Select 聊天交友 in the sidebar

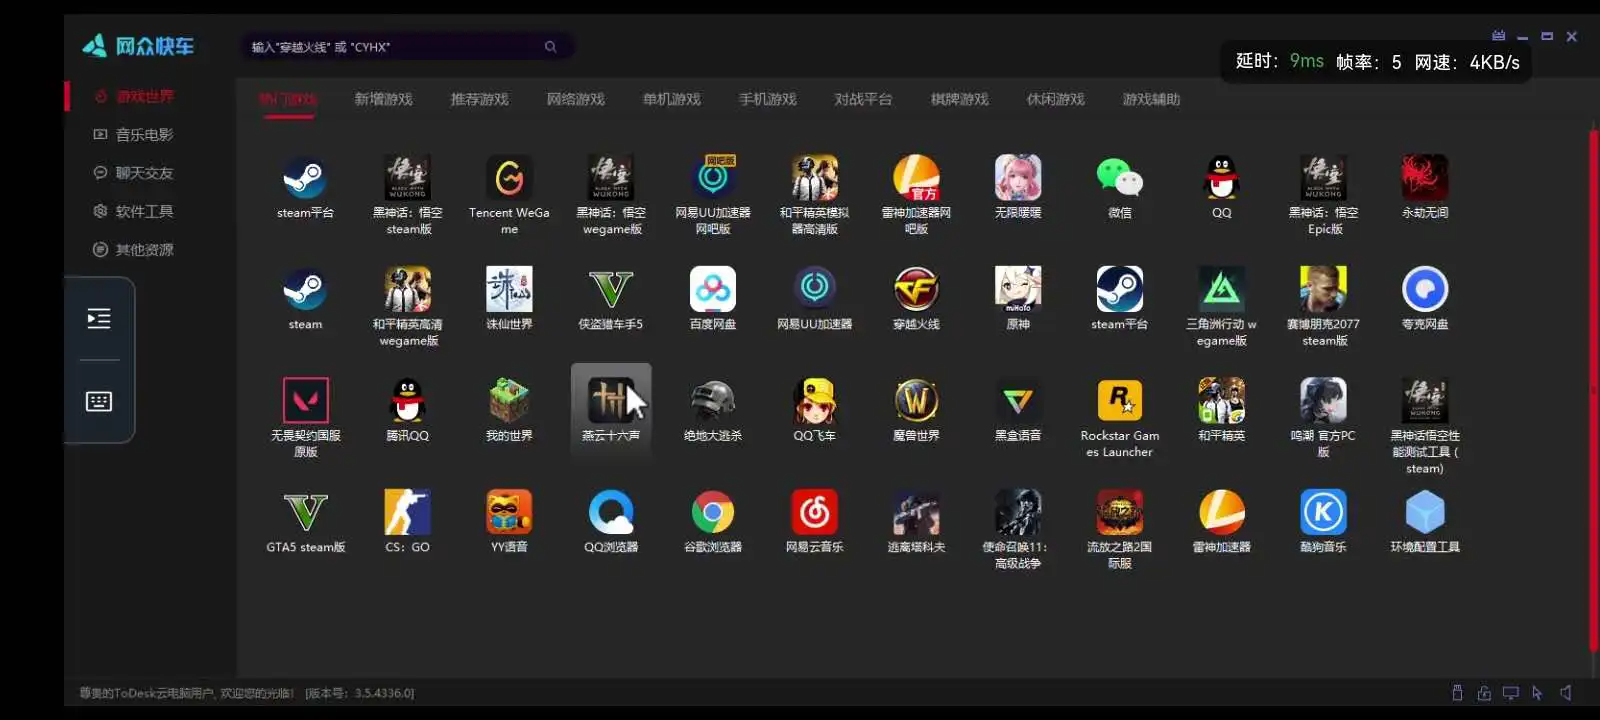coord(134,172)
